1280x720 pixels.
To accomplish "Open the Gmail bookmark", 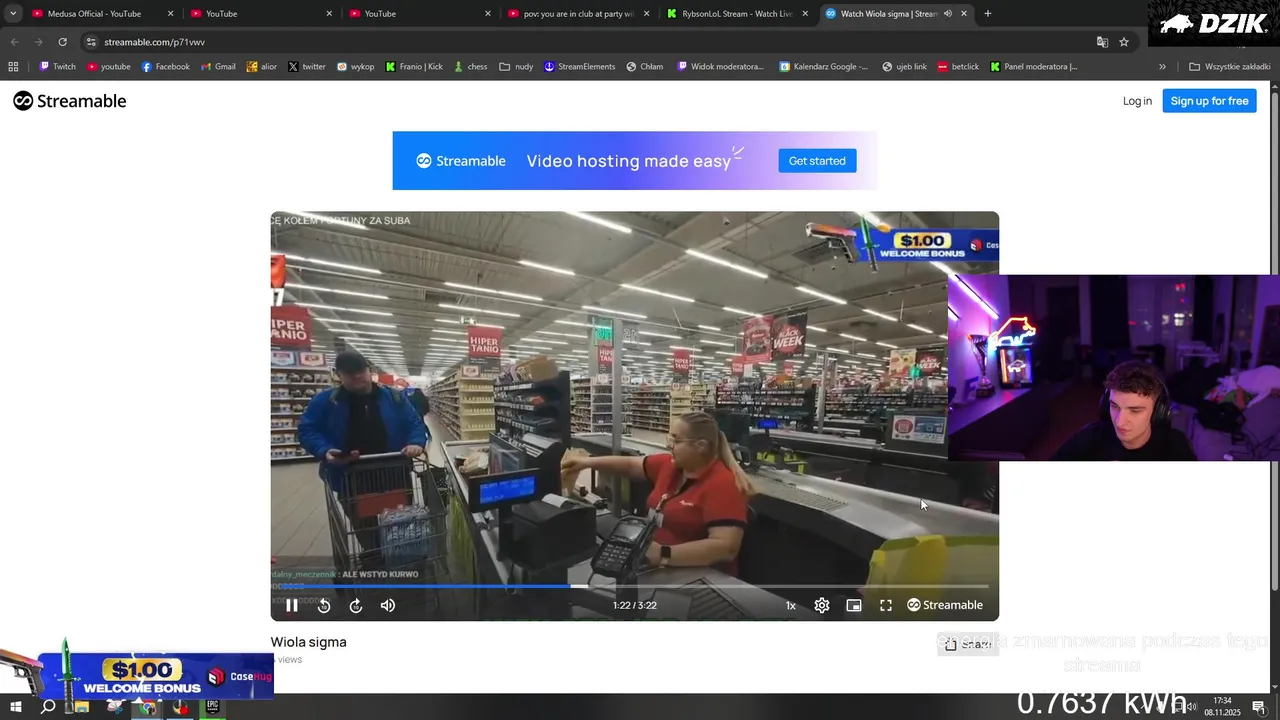I will (x=218, y=67).
